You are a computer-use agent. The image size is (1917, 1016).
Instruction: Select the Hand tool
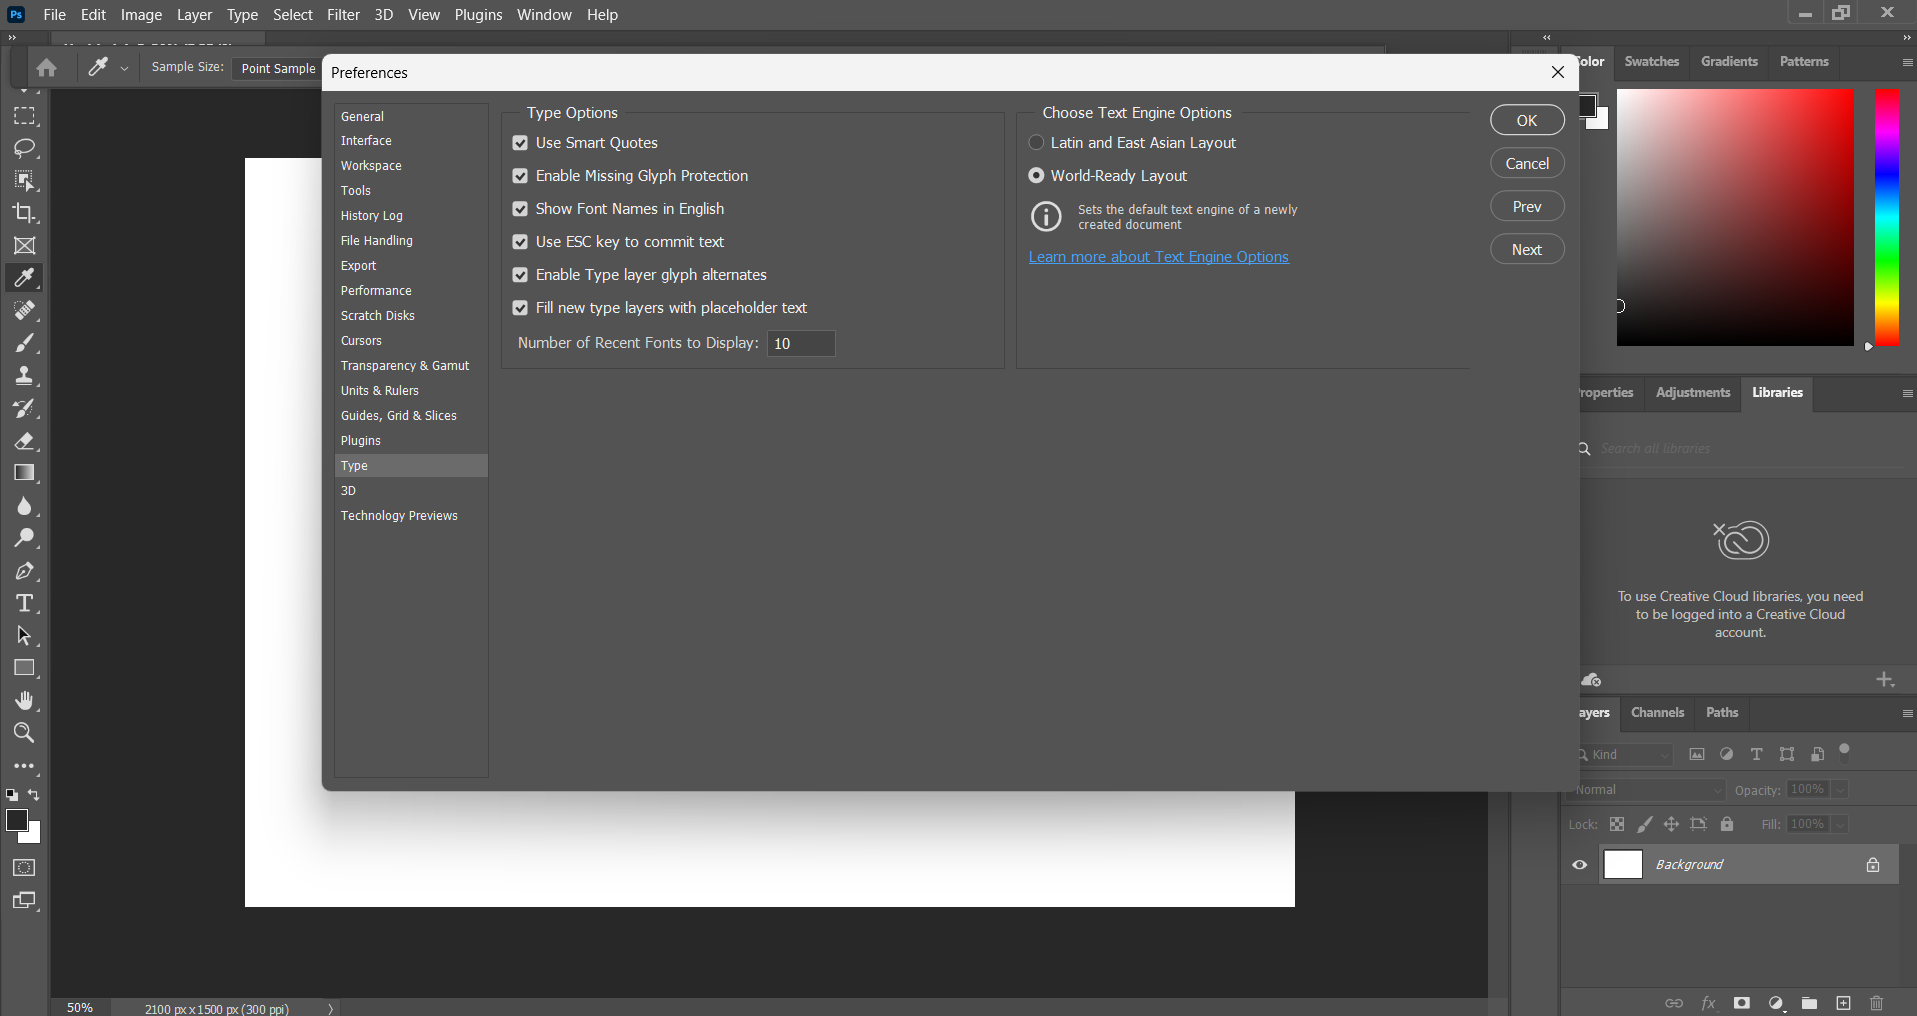[x=25, y=701]
